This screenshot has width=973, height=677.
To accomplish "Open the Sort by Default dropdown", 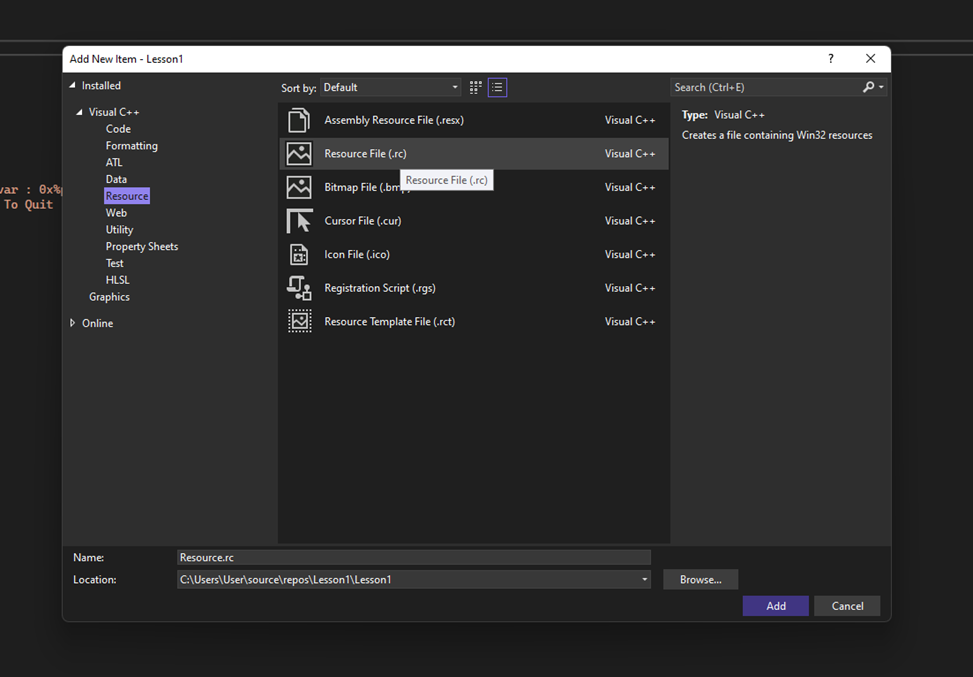I will 391,88.
